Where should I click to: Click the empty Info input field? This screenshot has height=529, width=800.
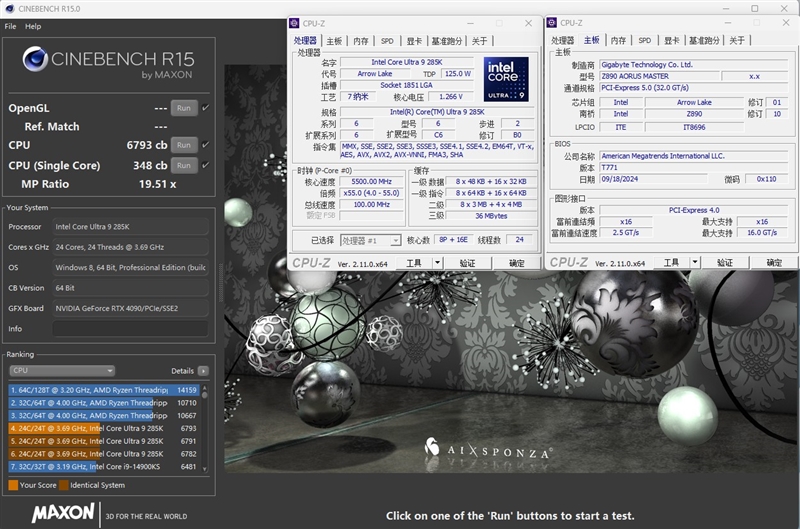pos(131,329)
